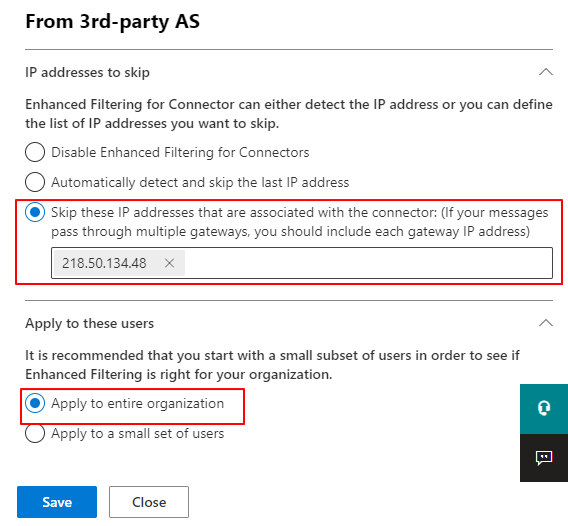The width and height of the screenshot is (568, 526).
Task: Click the 'IP addresses to skip' section heading
Action: point(87,72)
